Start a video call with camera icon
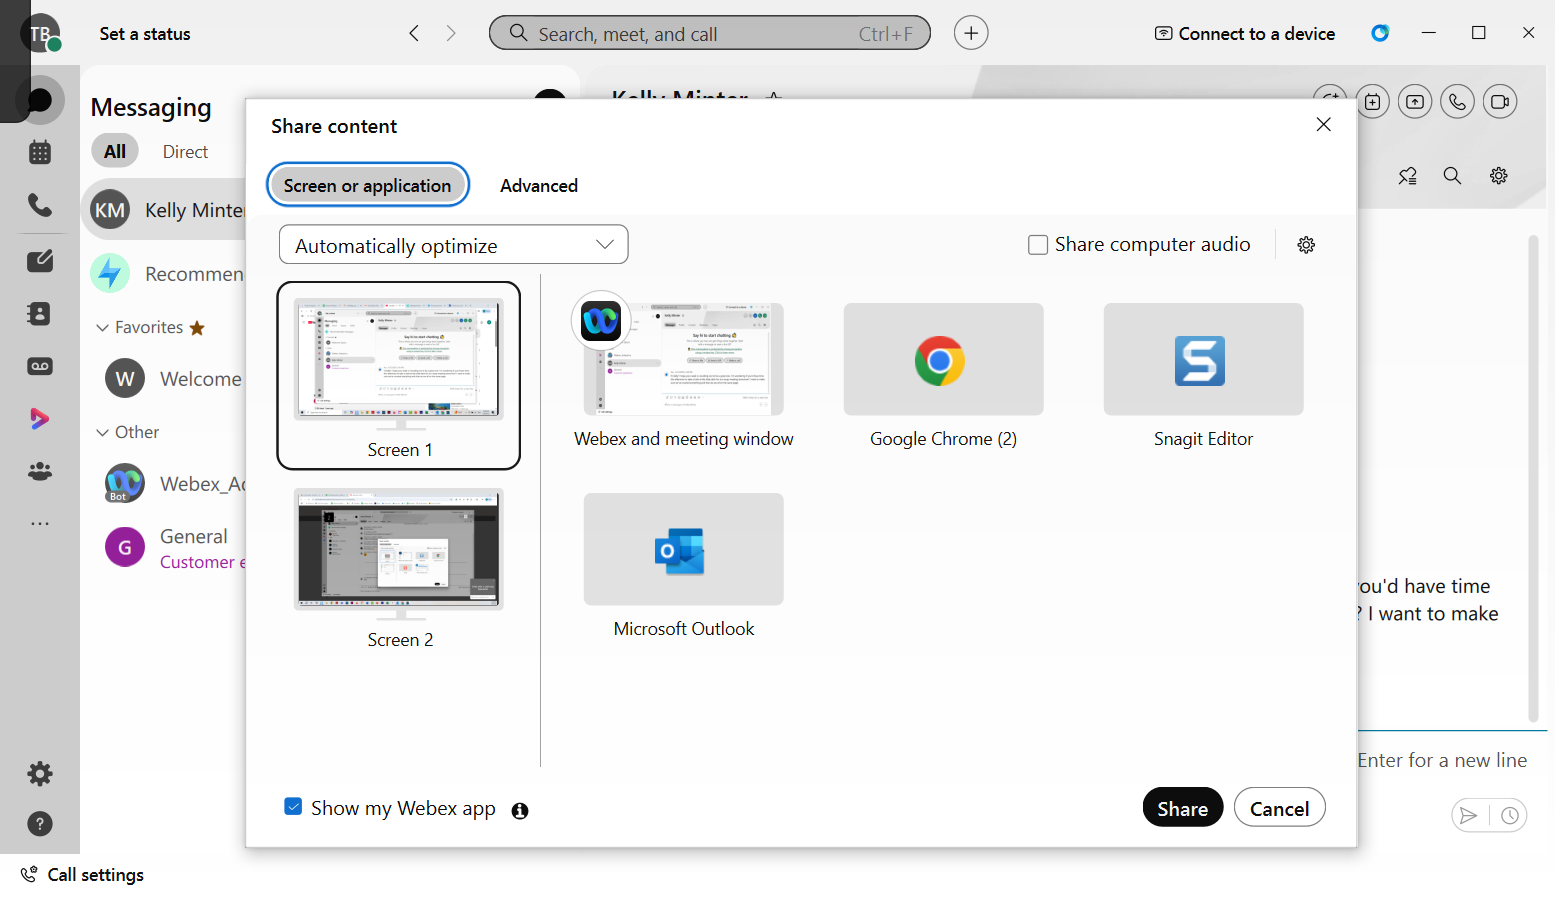1555x900 pixels. coord(1500,101)
